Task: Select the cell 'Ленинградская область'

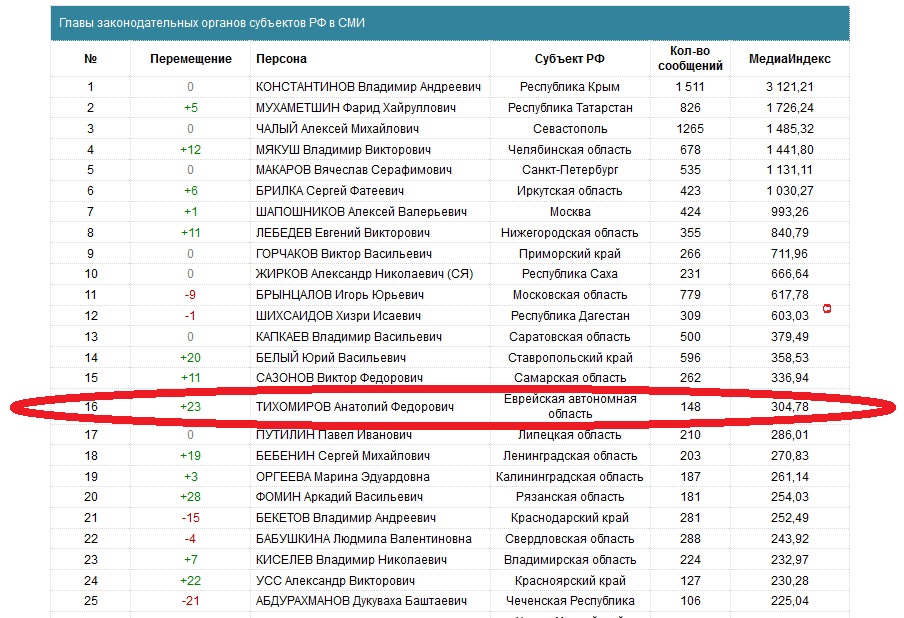Action: [x=570, y=456]
